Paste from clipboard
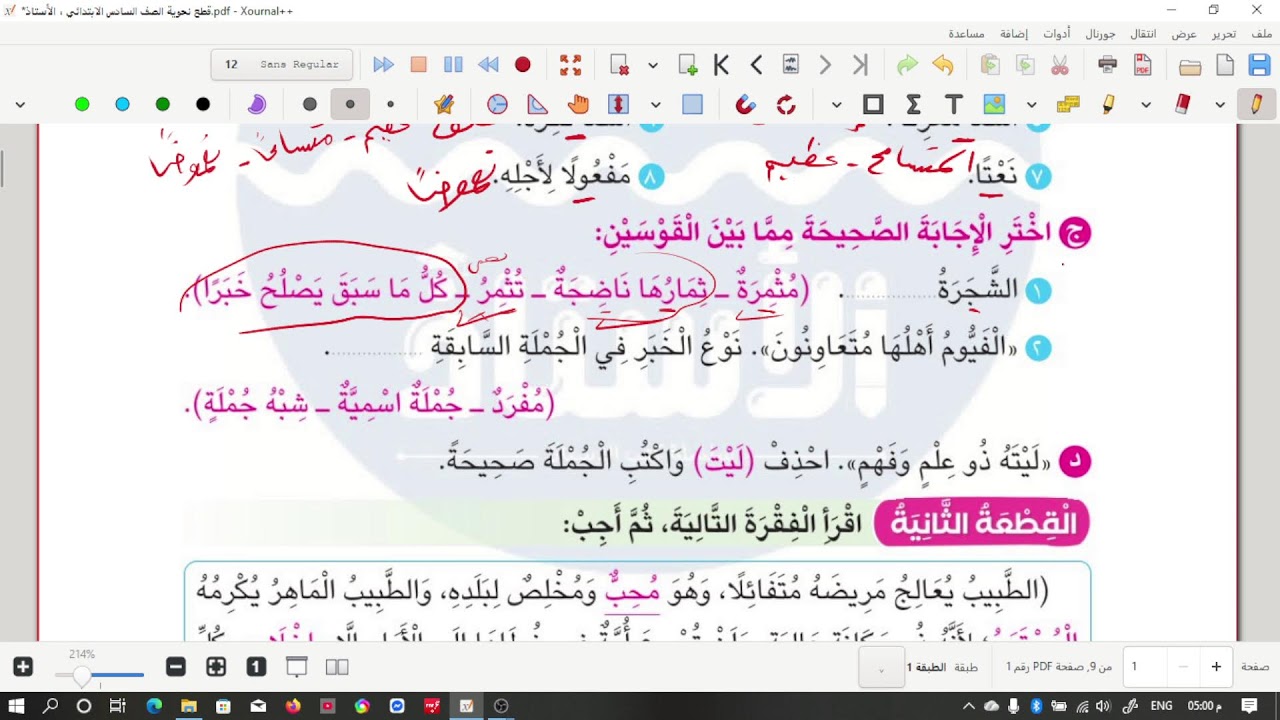Screen dimensions: 1280x720 tap(990, 66)
